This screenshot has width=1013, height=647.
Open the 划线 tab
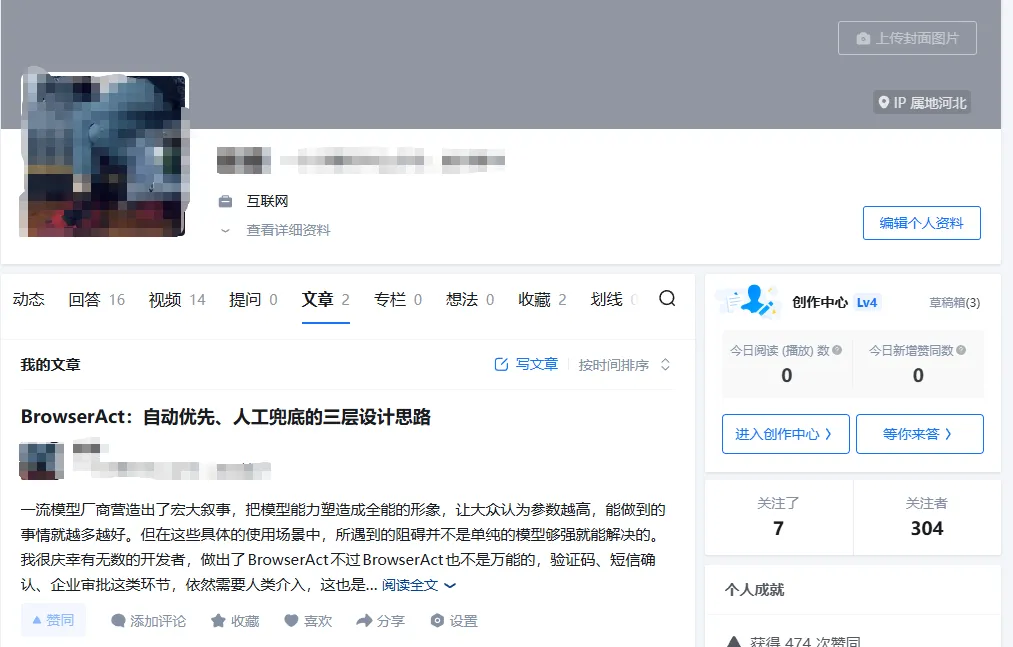[x=614, y=299]
